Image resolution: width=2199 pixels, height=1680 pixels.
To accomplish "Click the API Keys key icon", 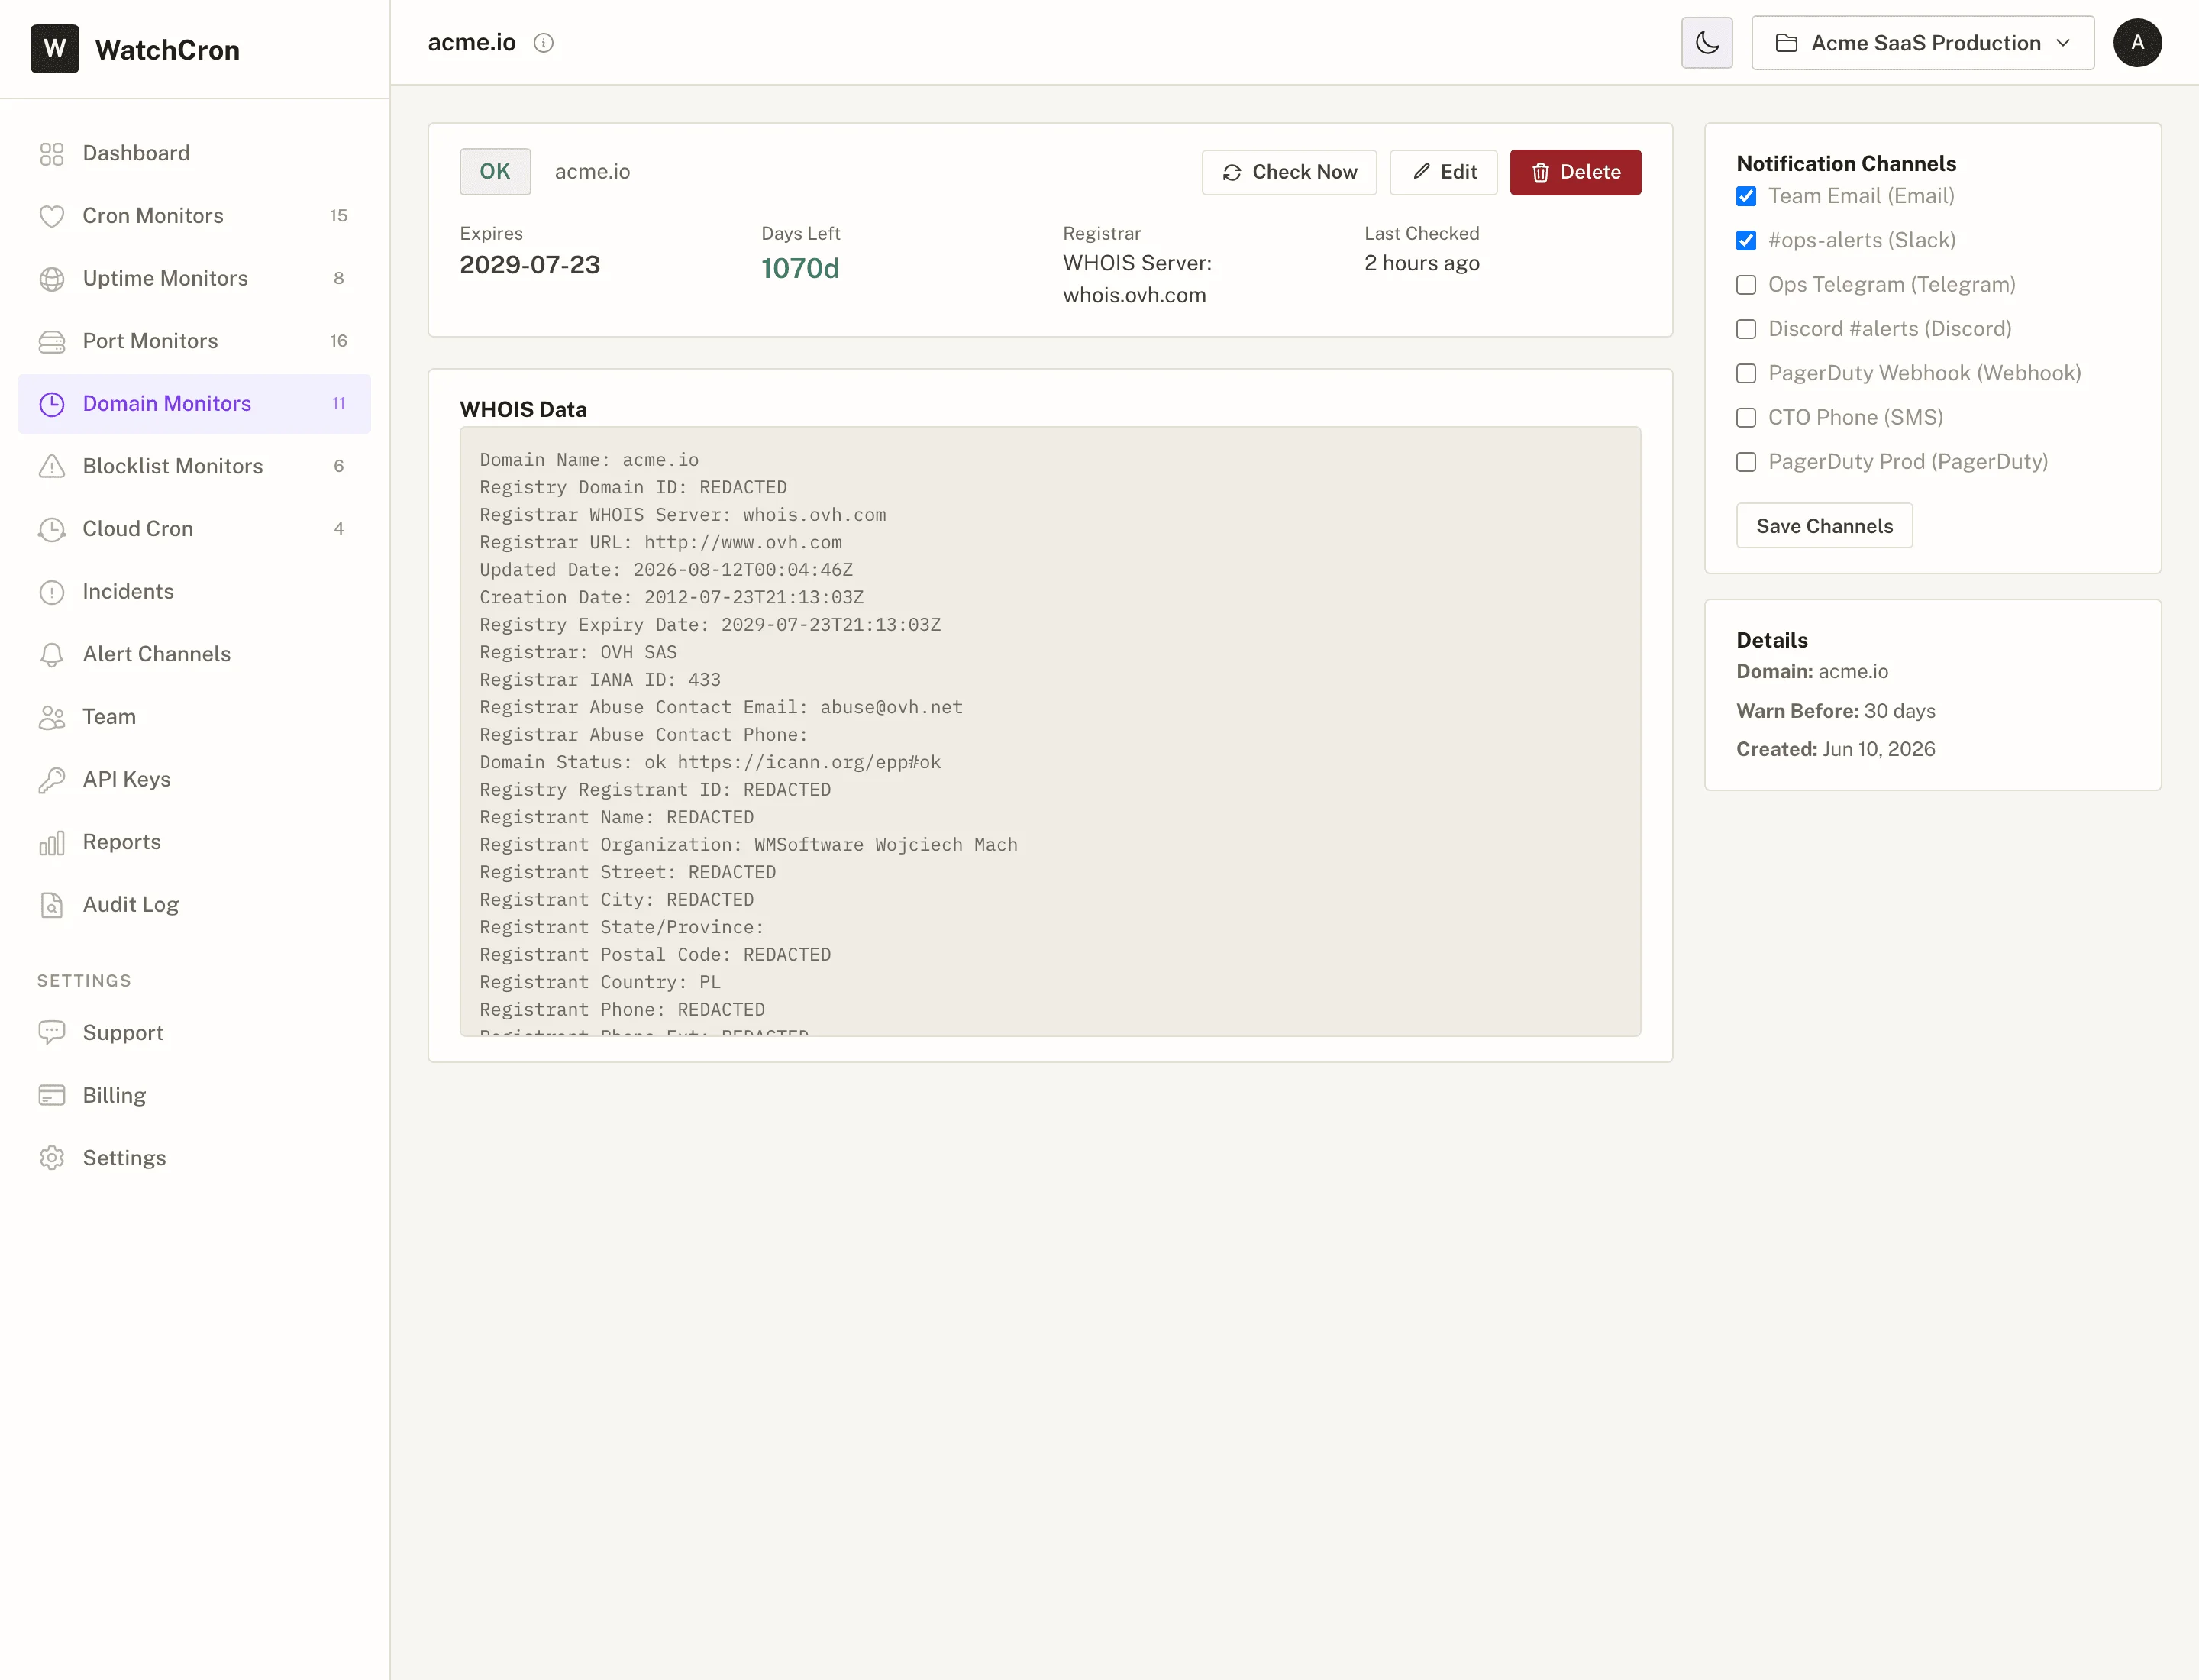I will (x=52, y=780).
